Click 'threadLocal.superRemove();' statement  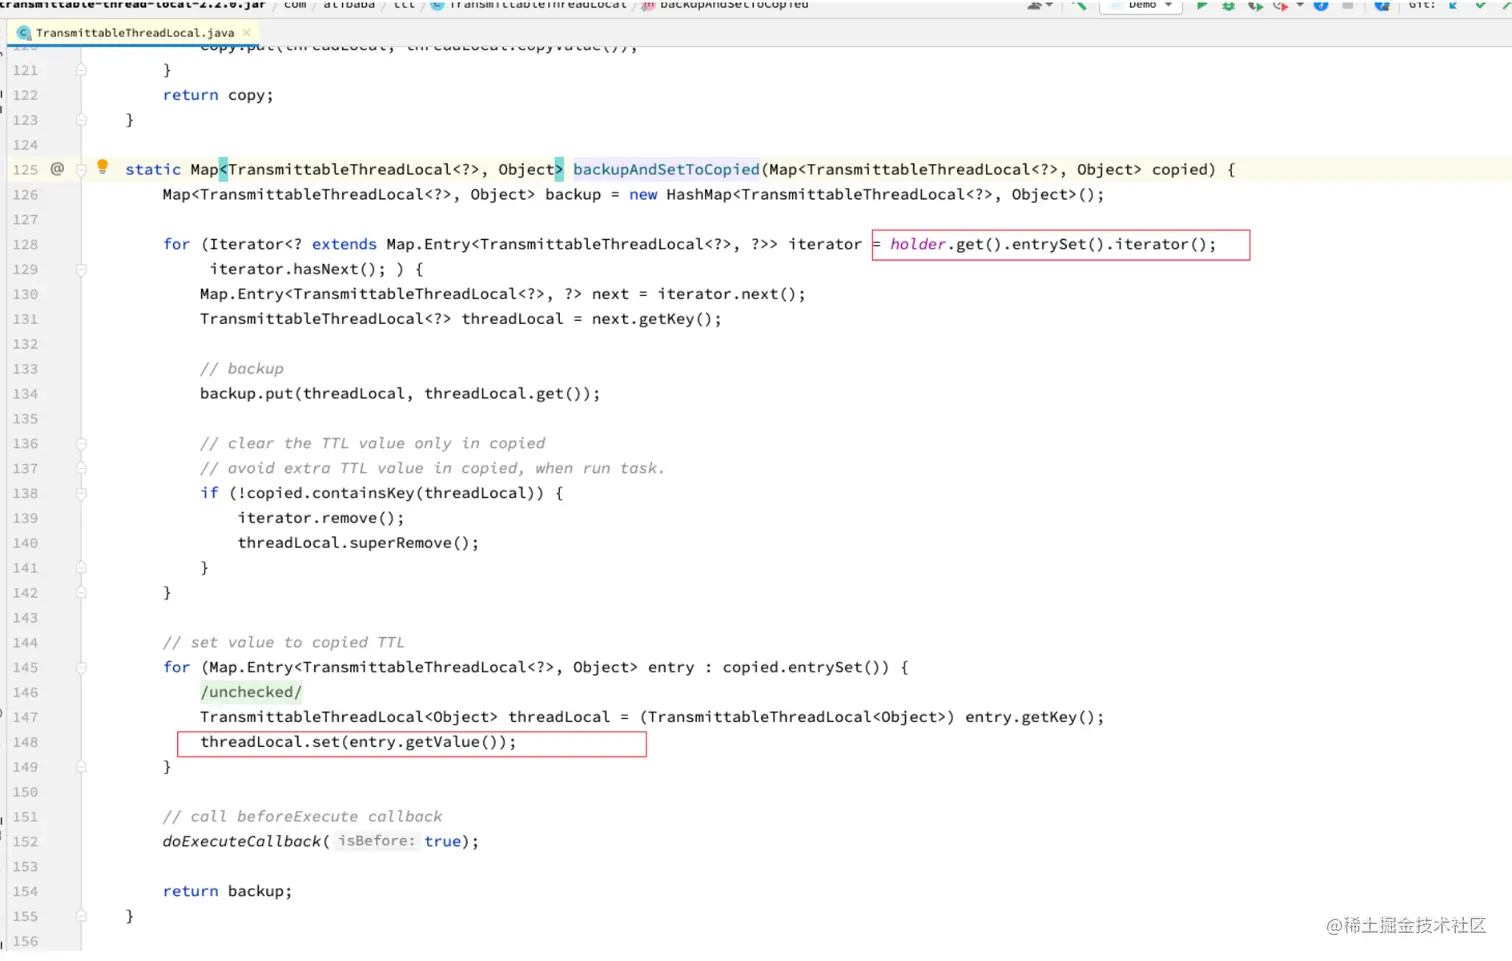358,543
